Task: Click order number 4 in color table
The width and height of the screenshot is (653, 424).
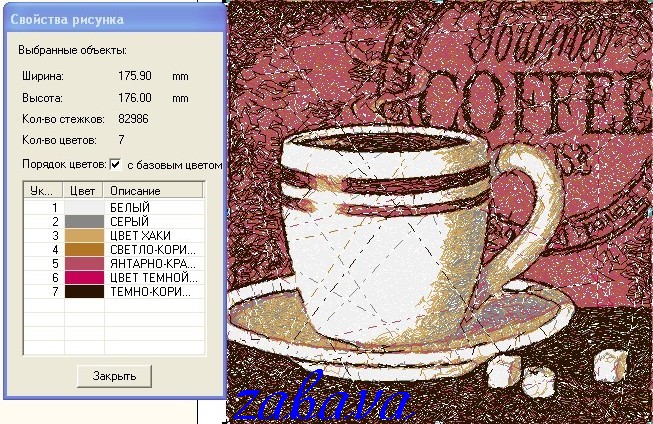Action: coord(55,249)
